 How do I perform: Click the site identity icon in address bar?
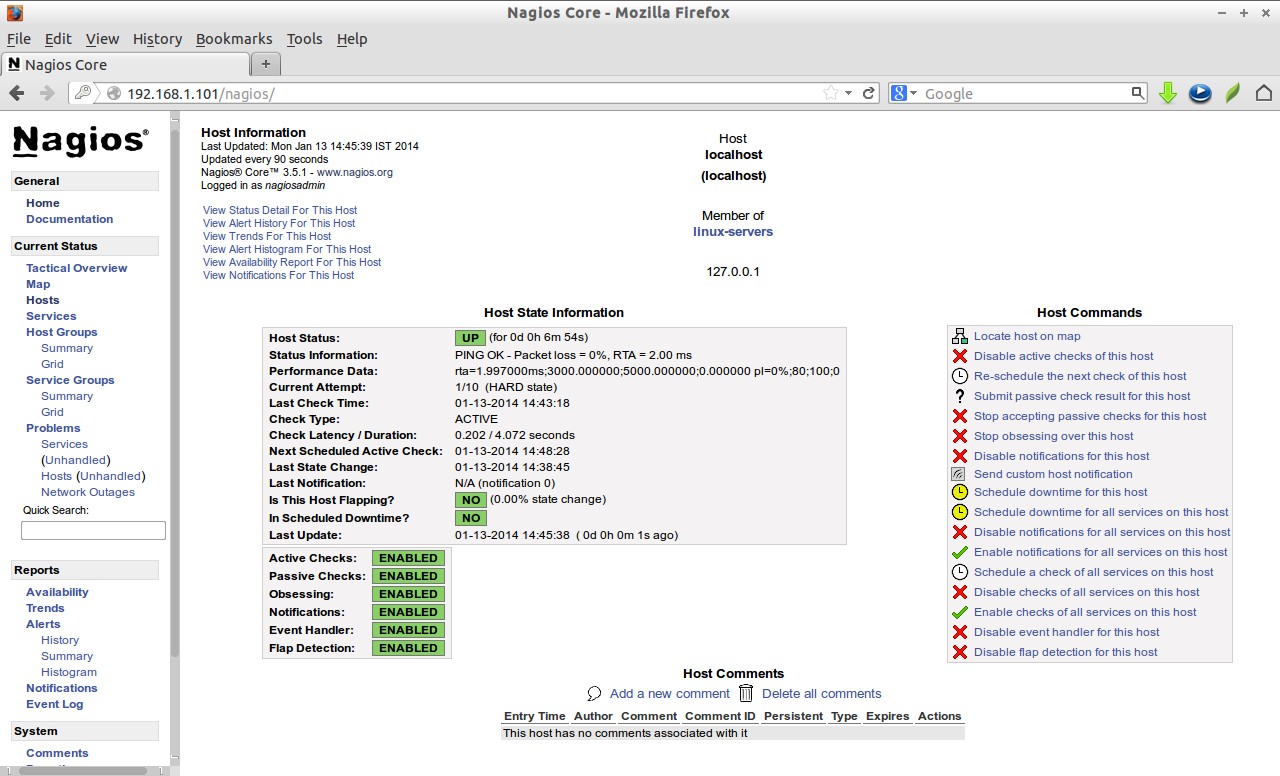click(x=113, y=93)
